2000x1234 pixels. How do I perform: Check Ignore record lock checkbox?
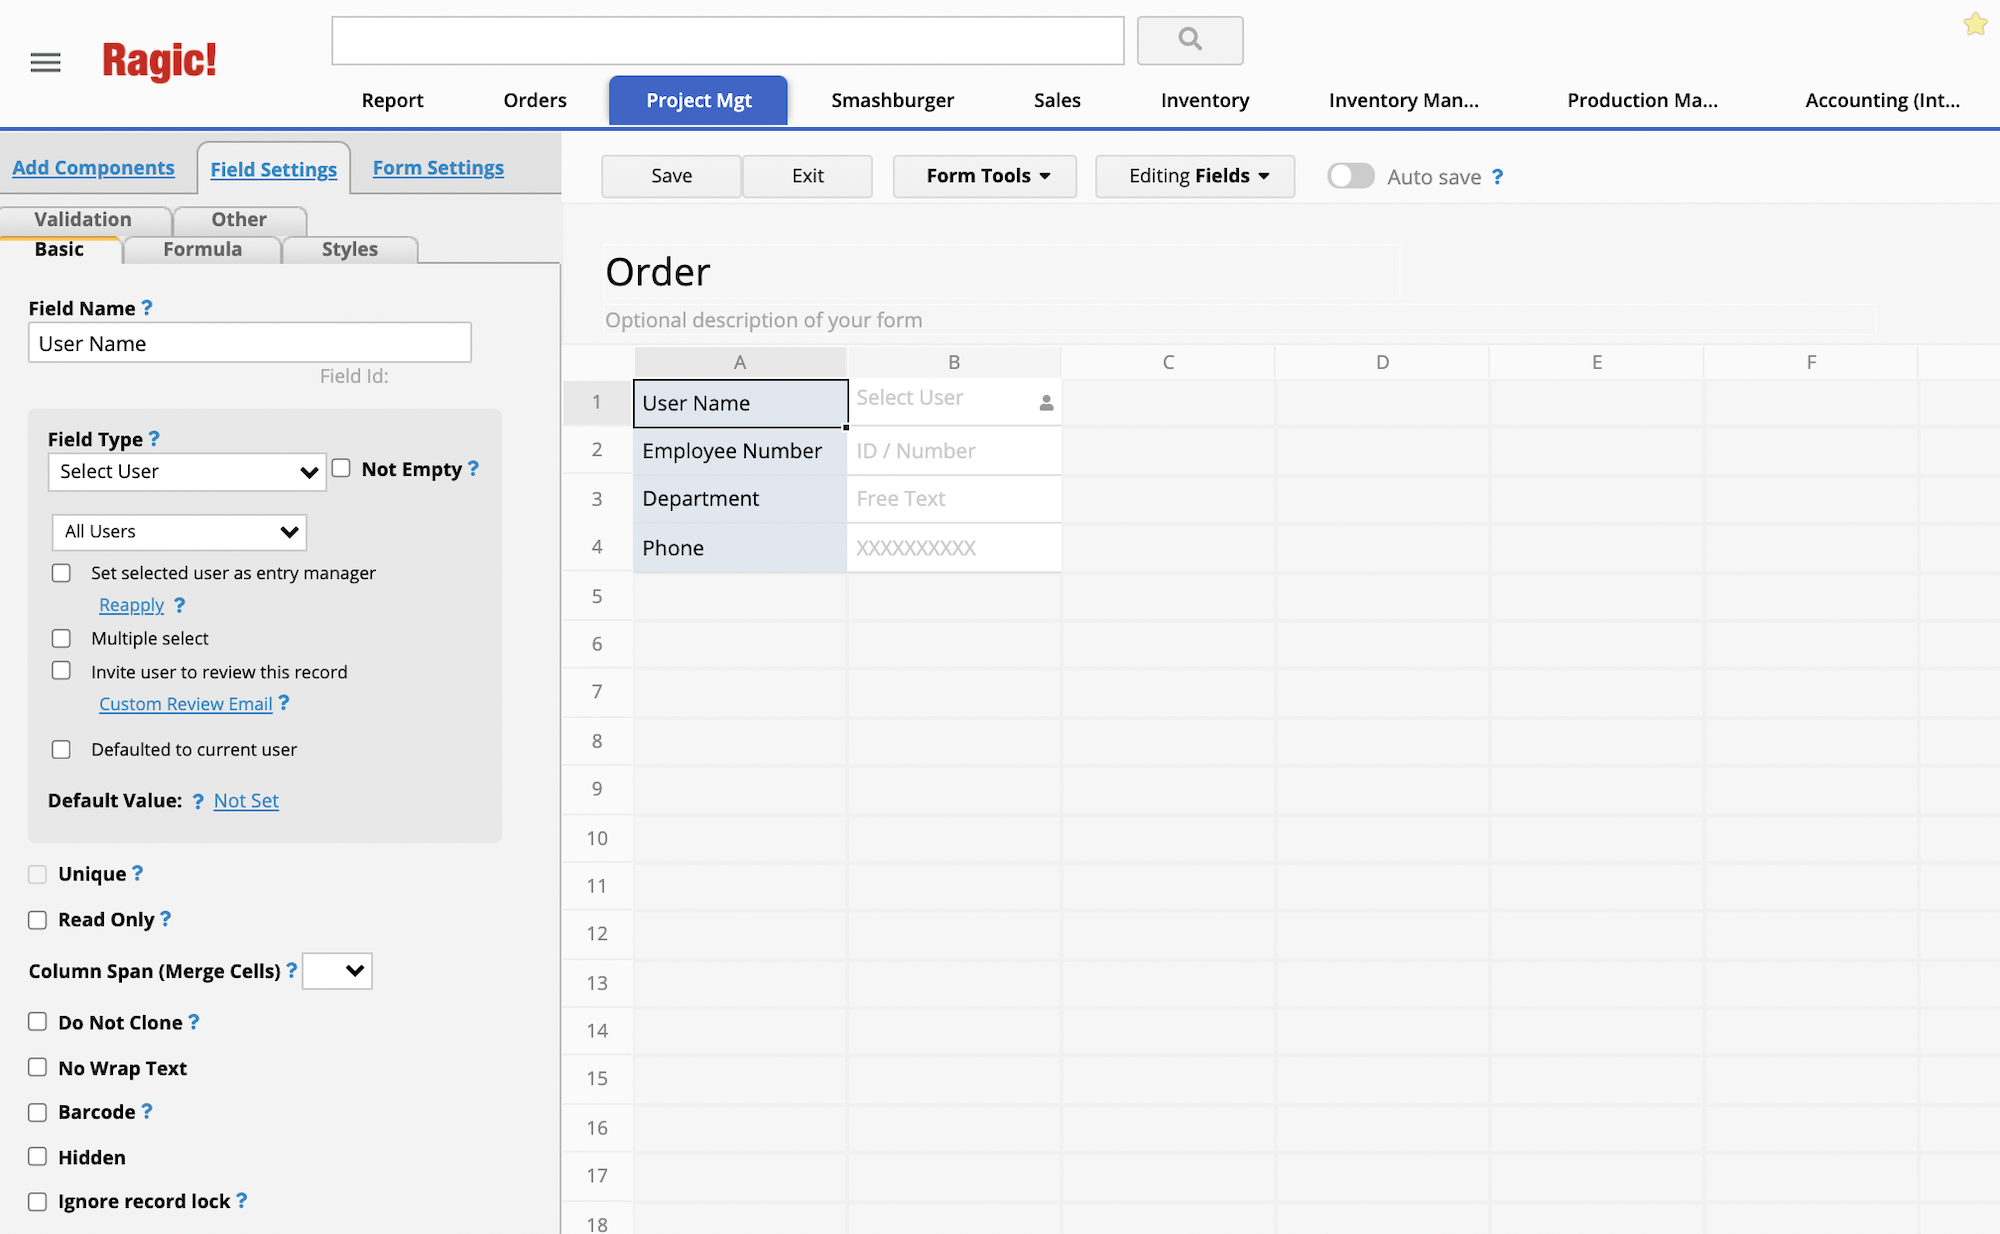[38, 1201]
